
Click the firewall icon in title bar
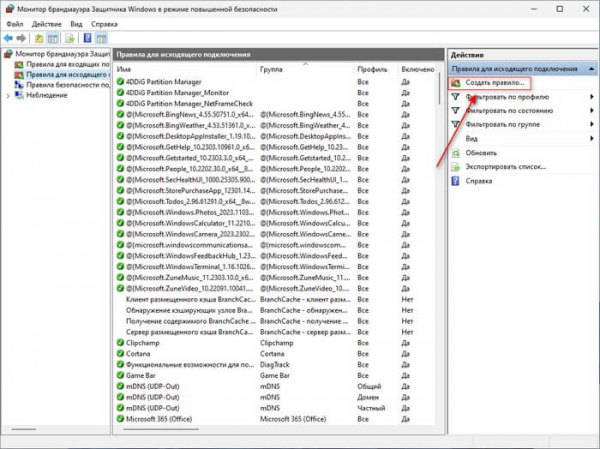click(x=10, y=9)
